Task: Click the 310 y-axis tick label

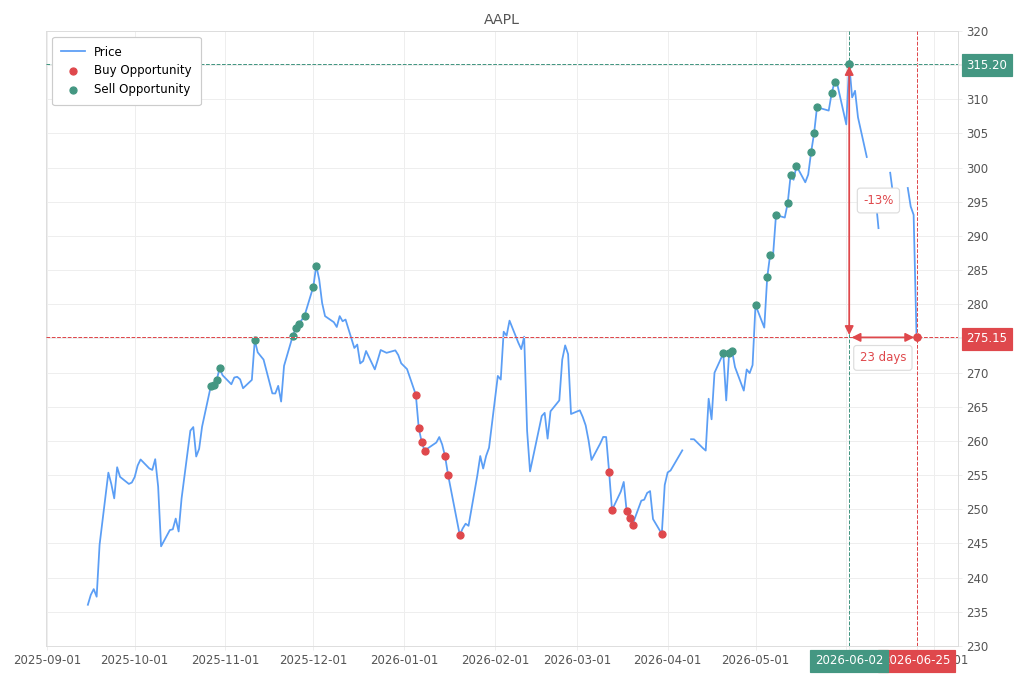Action: click(x=977, y=100)
